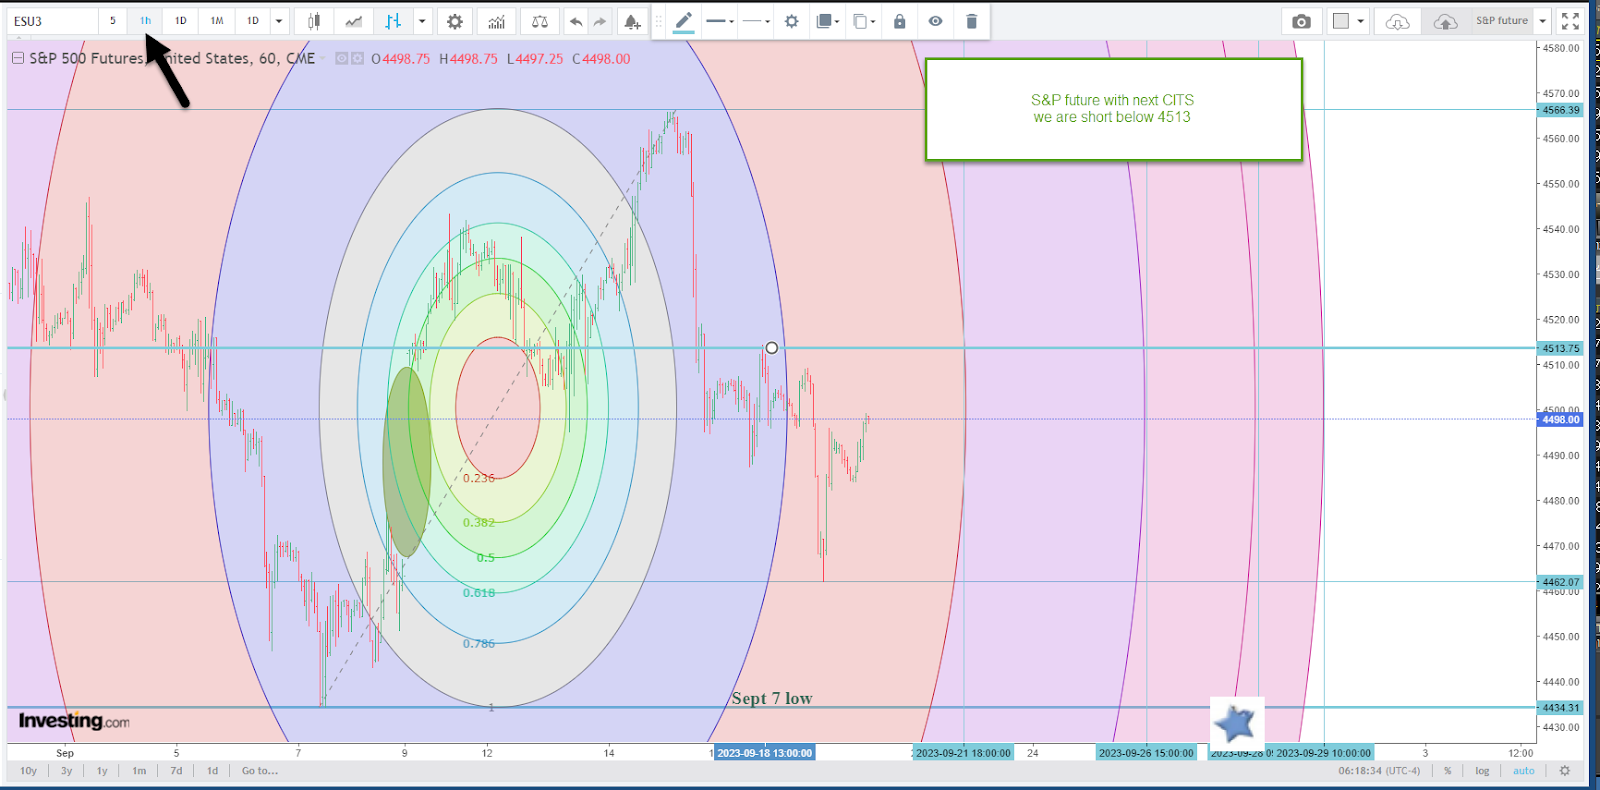Toggle log scale button
Viewport: 1600px width, 790px height.
click(x=1482, y=771)
